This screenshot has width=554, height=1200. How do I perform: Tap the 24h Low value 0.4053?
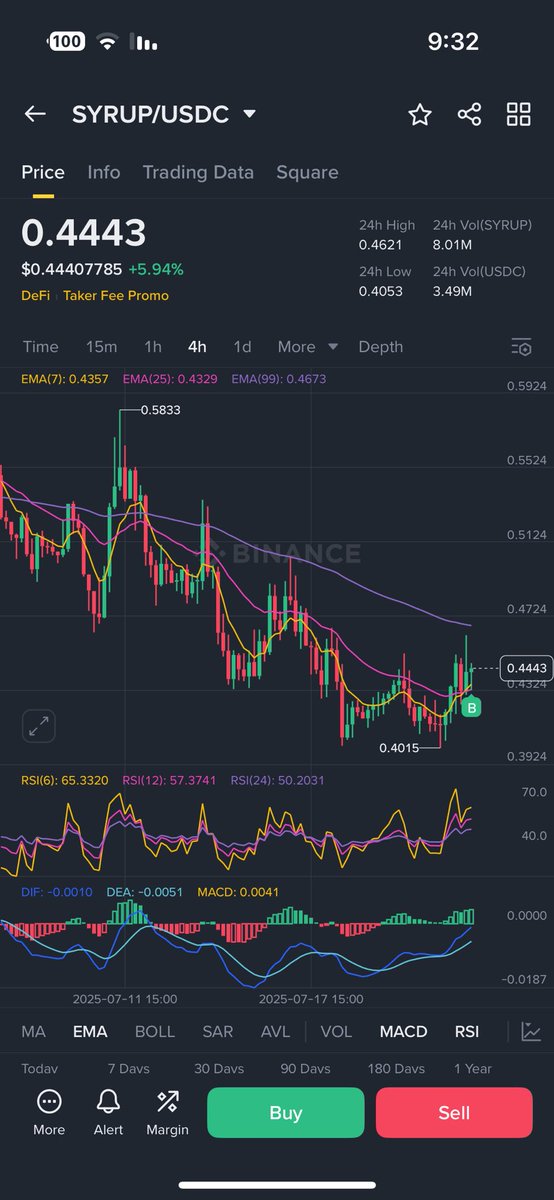[x=380, y=291]
